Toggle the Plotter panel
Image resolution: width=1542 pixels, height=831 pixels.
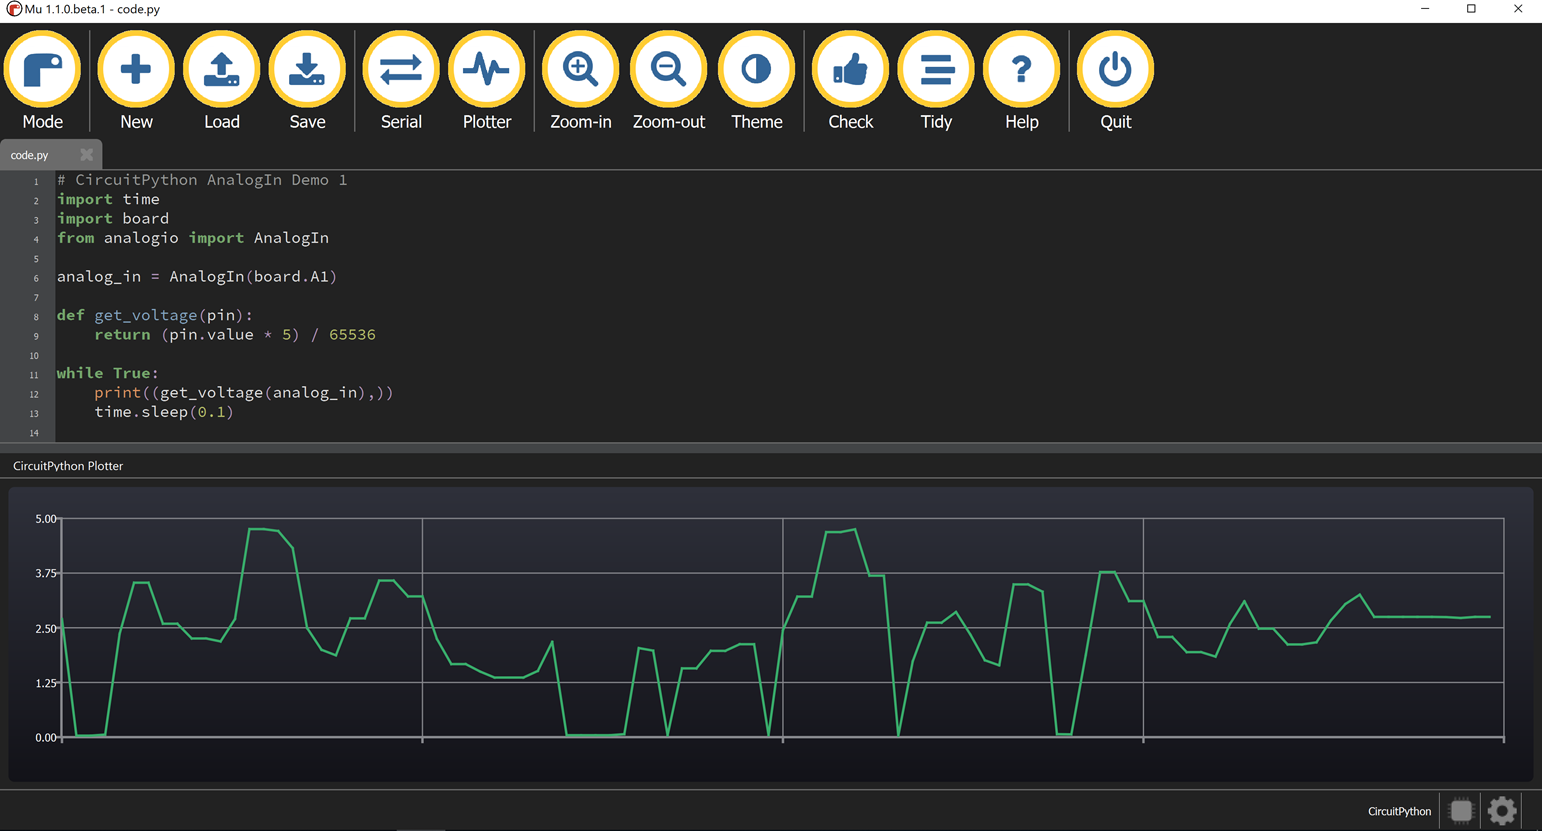(x=487, y=70)
